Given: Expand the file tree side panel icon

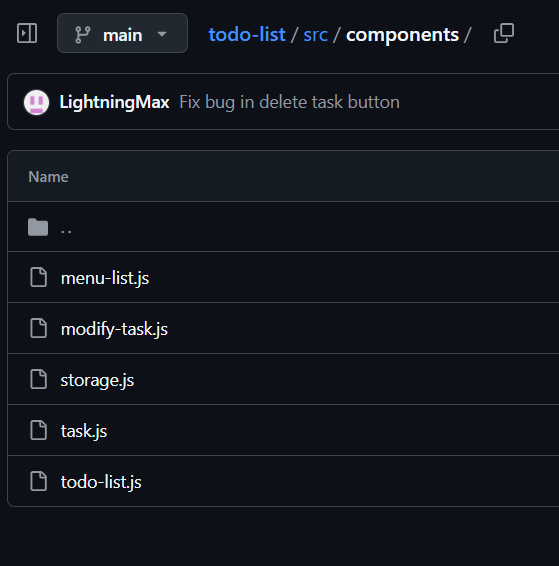Looking at the screenshot, I should coord(27,34).
